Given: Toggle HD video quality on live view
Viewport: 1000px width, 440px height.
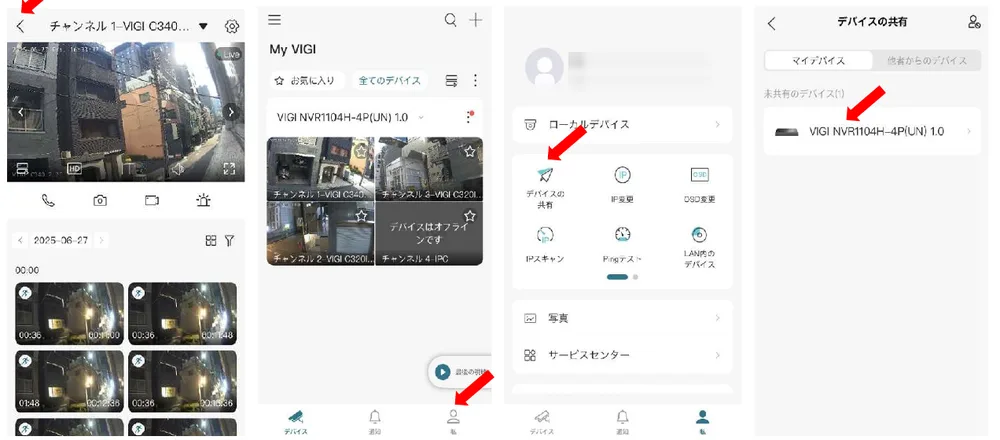Looking at the screenshot, I should [x=75, y=169].
